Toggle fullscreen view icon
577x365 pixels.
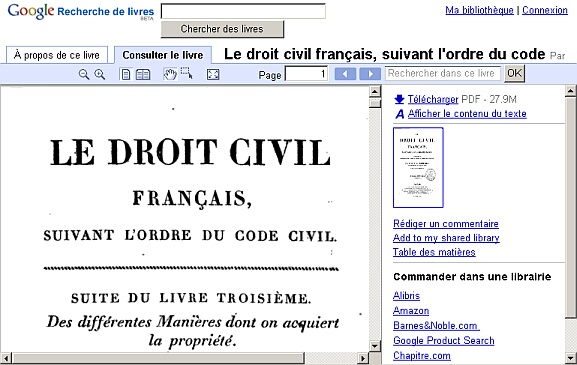point(213,74)
